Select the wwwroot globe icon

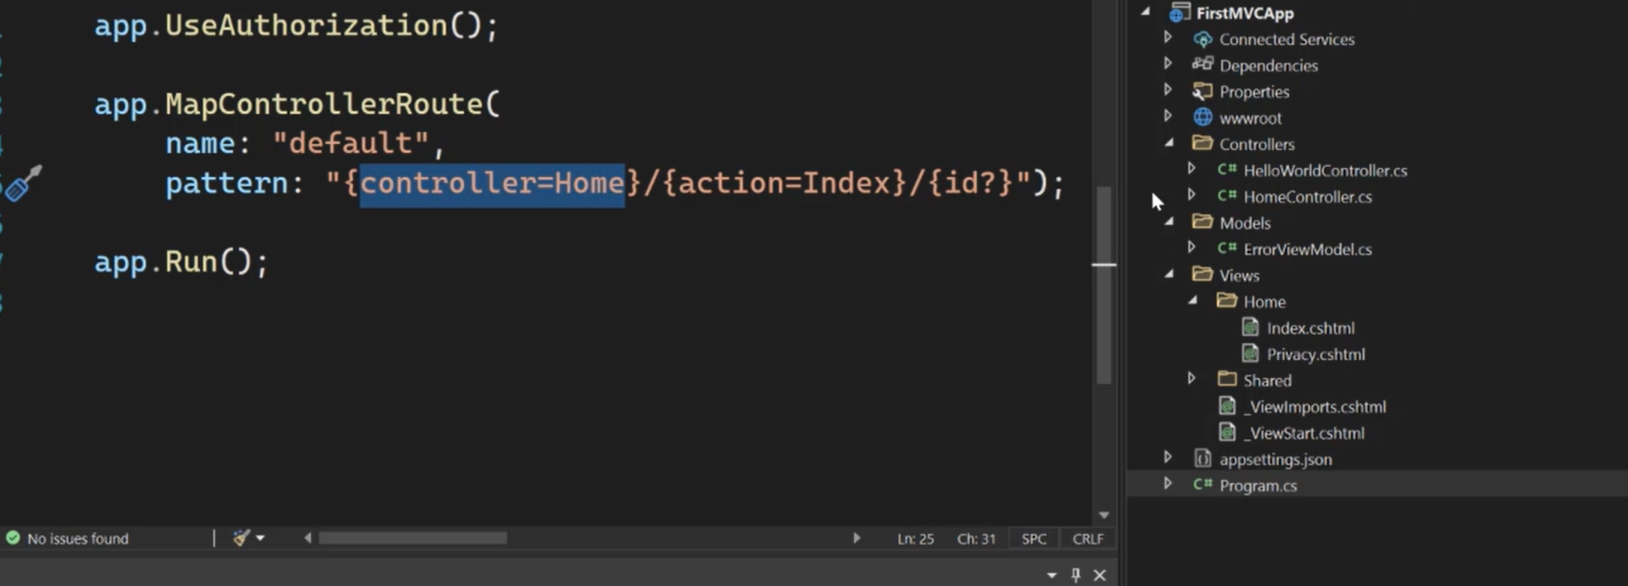tap(1203, 118)
